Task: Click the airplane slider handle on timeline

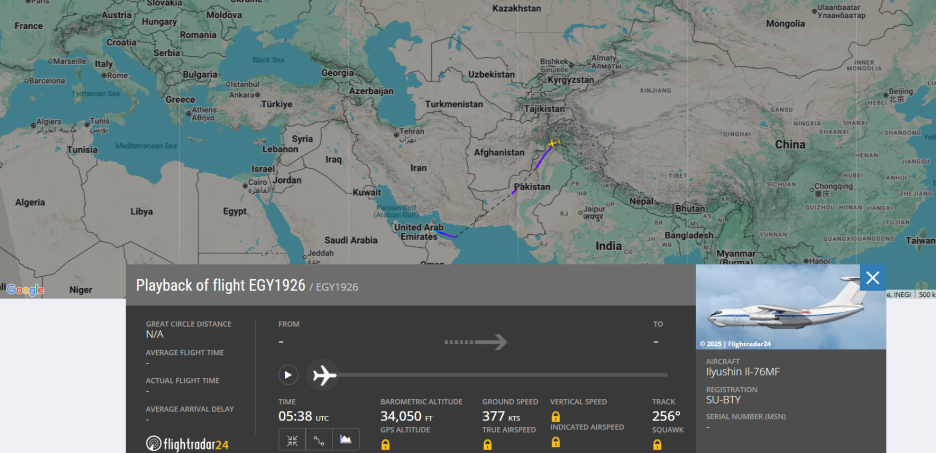Action: point(323,375)
